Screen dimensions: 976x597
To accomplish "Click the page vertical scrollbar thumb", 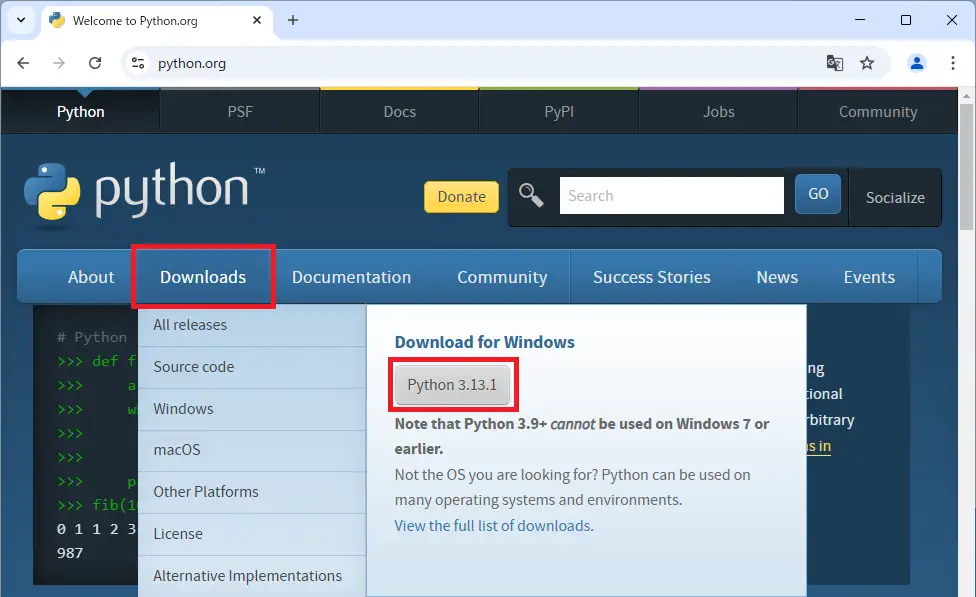I will pyautogui.click(x=967, y=167).
